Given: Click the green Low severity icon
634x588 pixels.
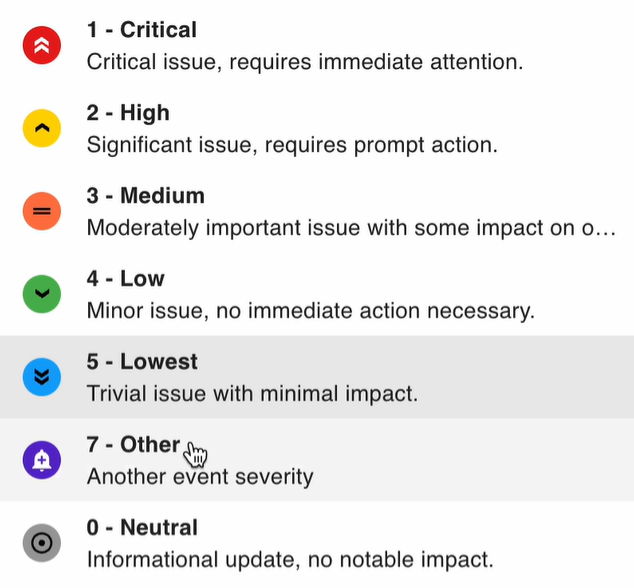Looking at the screenshot, I should [x=41, y=294].
